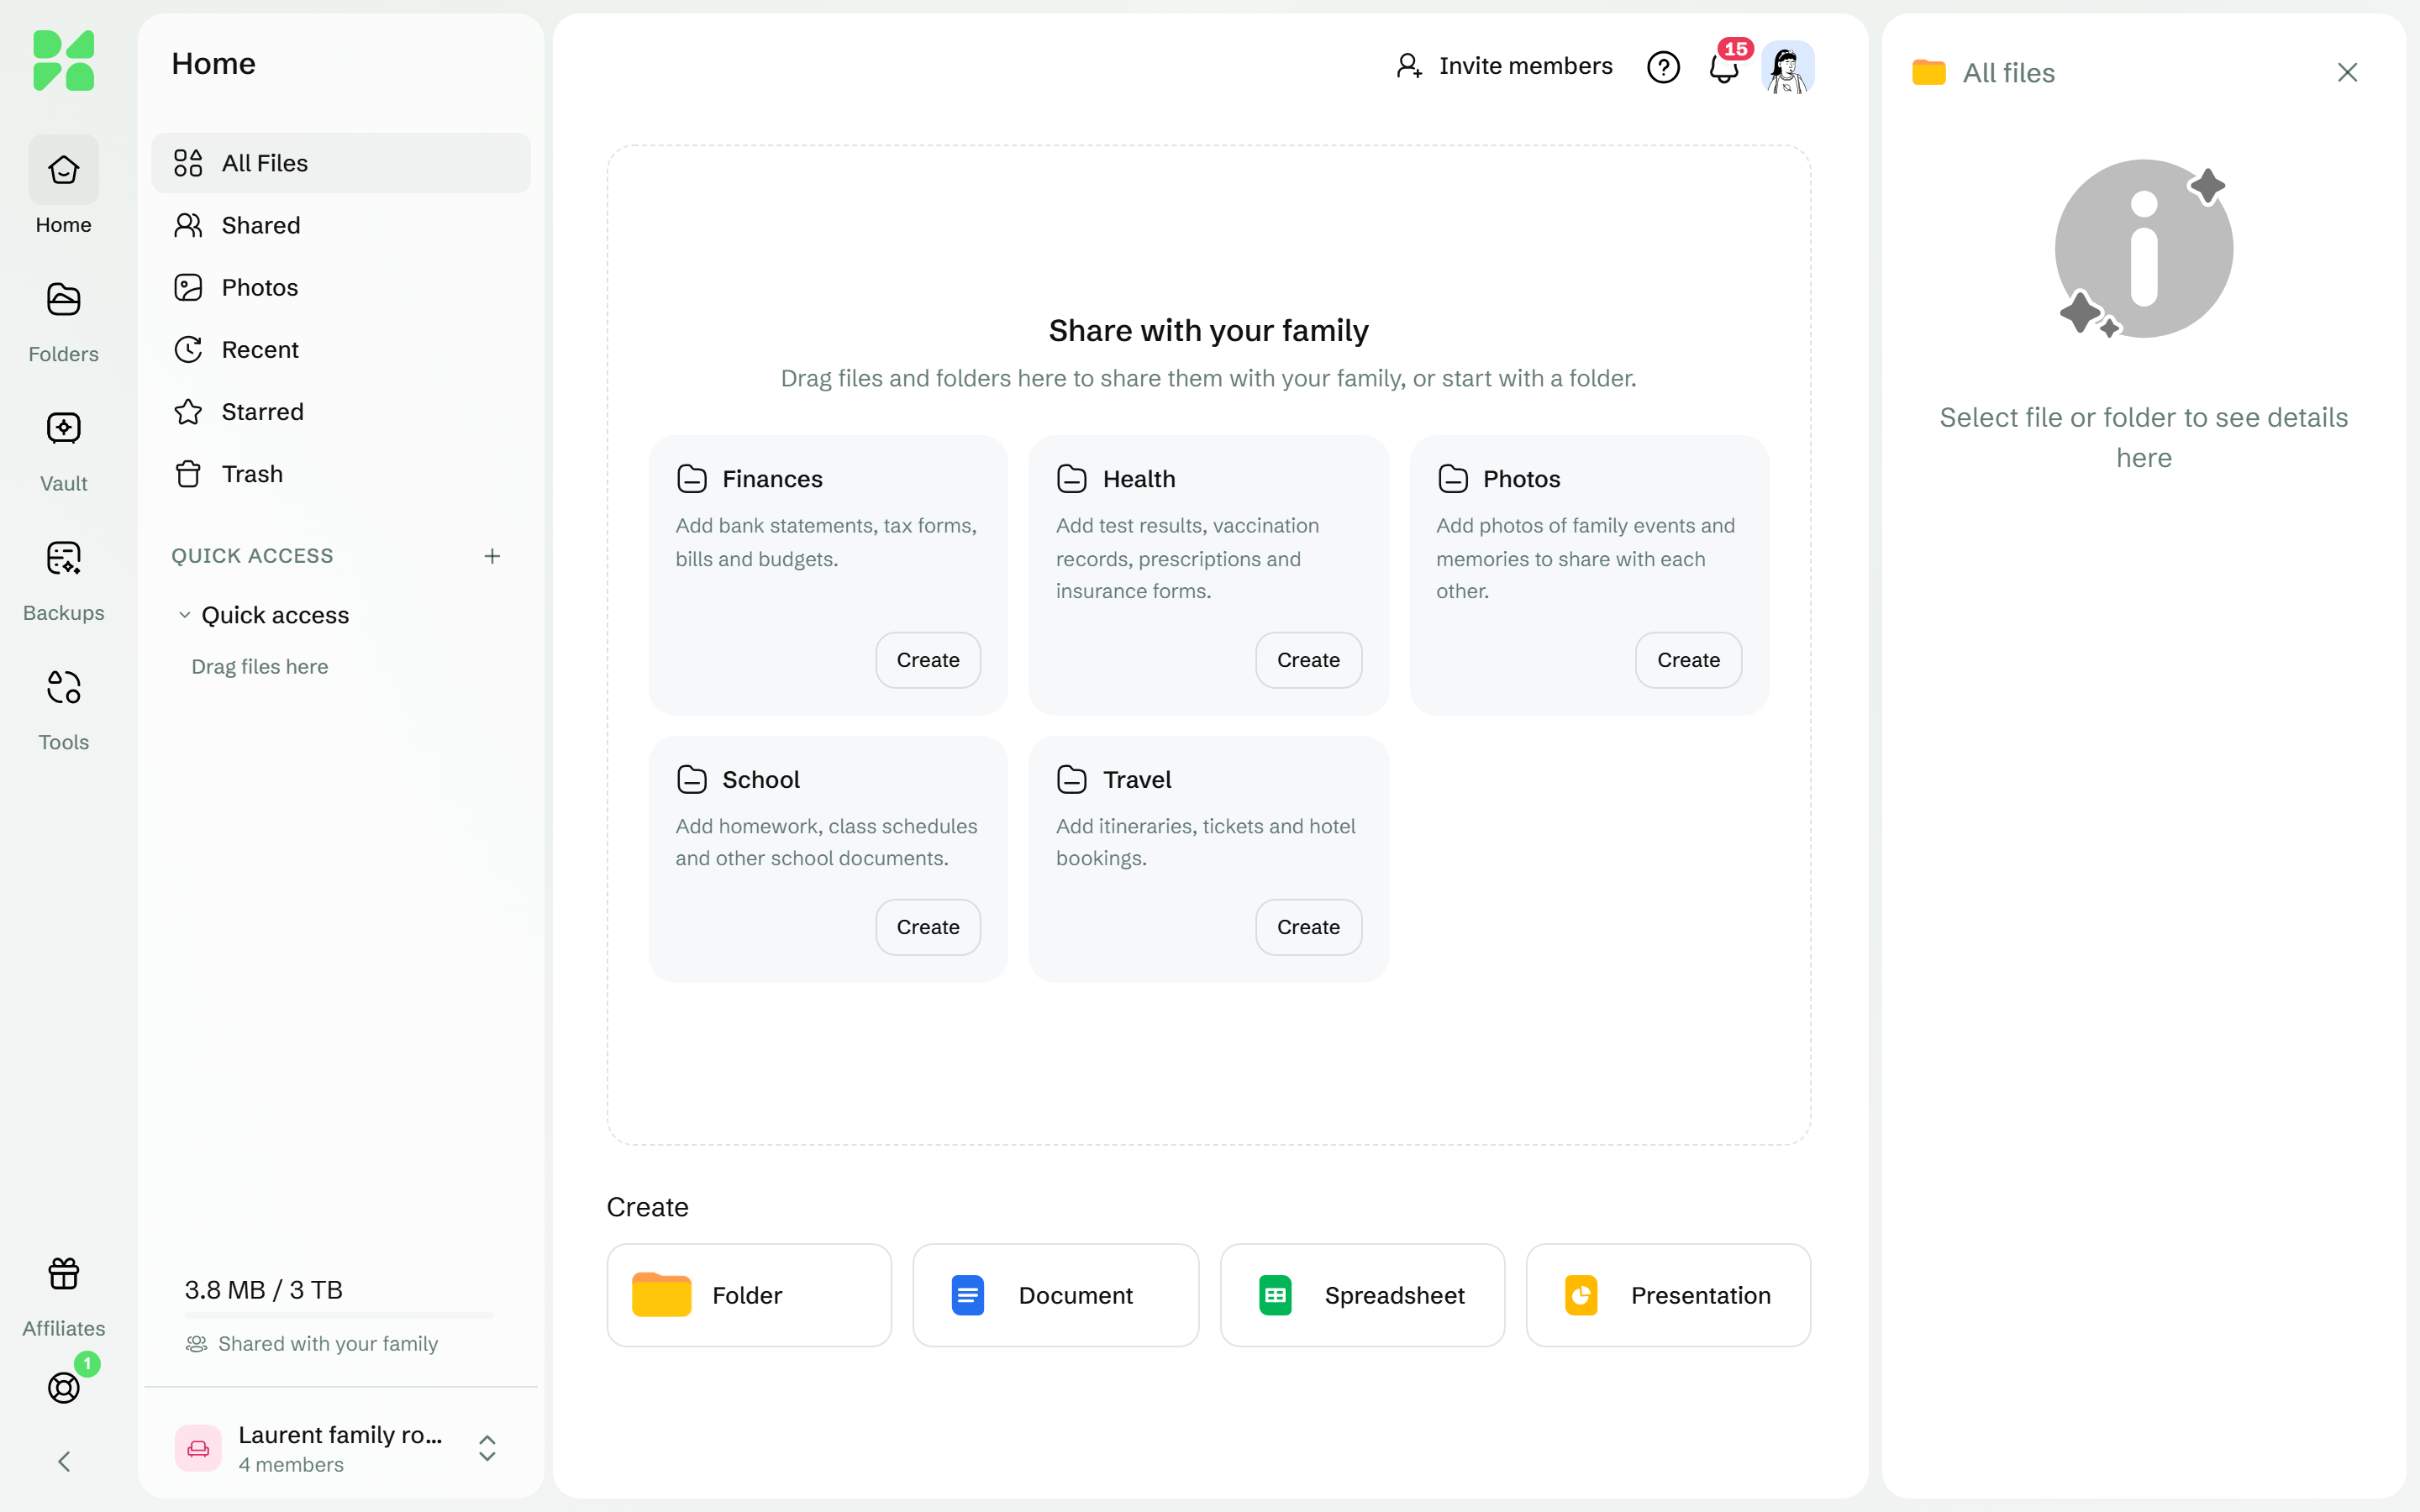Collapse the sidebar with the back arrow

[x=64, y=1462]
